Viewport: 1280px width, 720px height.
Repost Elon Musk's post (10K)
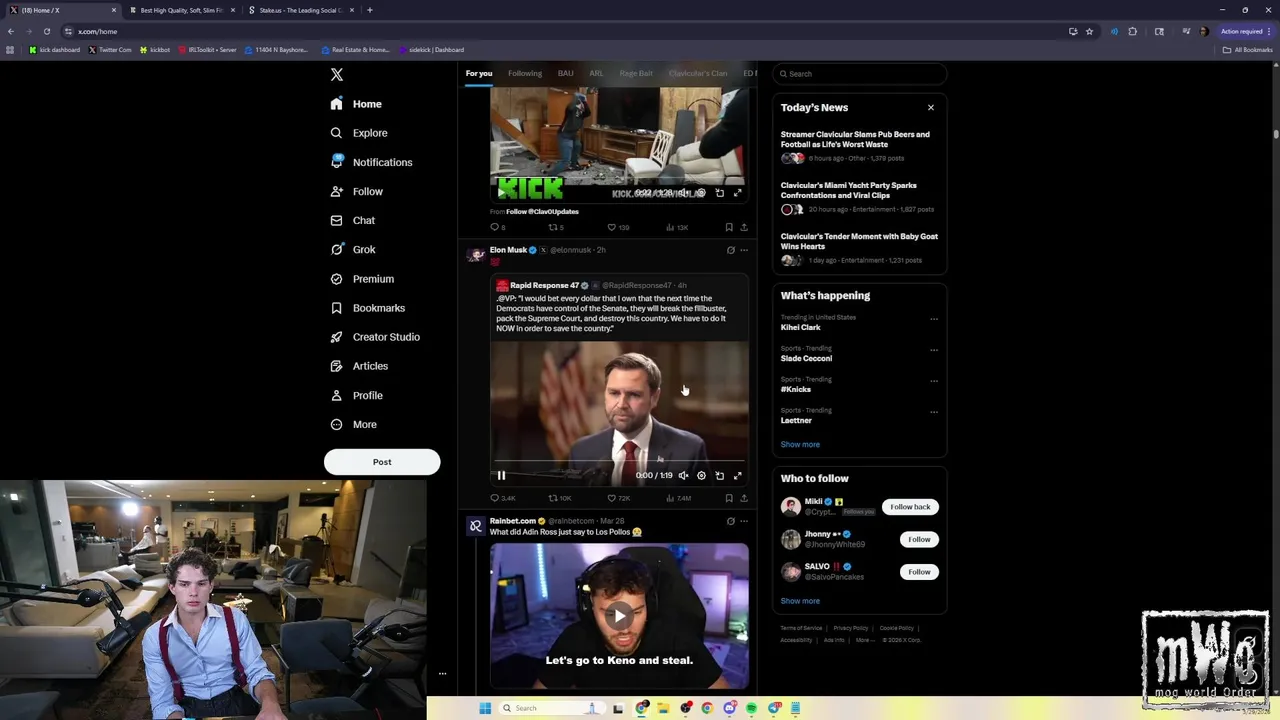560,498
